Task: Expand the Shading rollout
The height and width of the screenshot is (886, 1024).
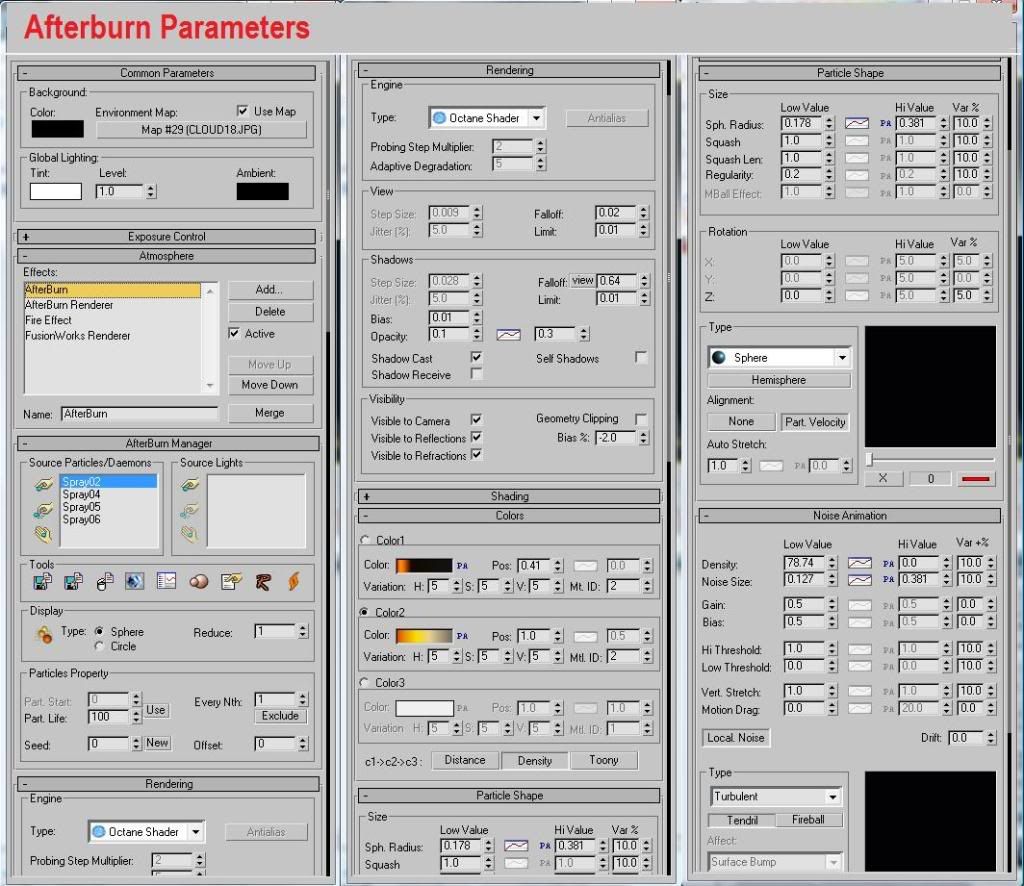Action: 509,496
